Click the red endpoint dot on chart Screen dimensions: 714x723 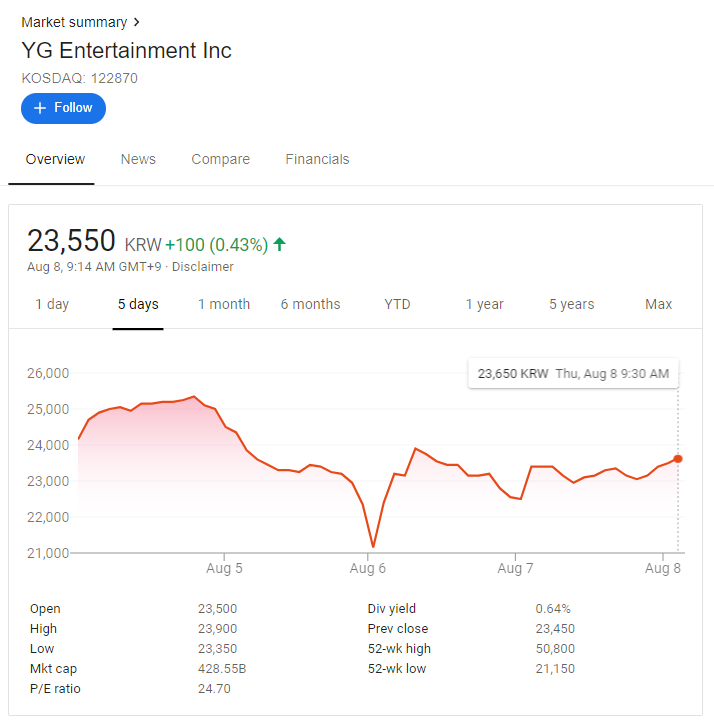click(x=678, y=458)
